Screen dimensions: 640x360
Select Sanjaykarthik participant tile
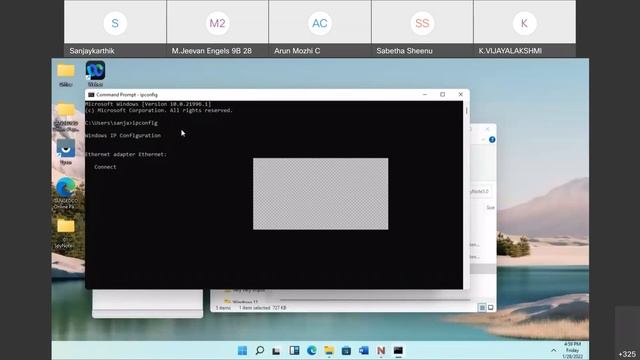coord(115,28)
